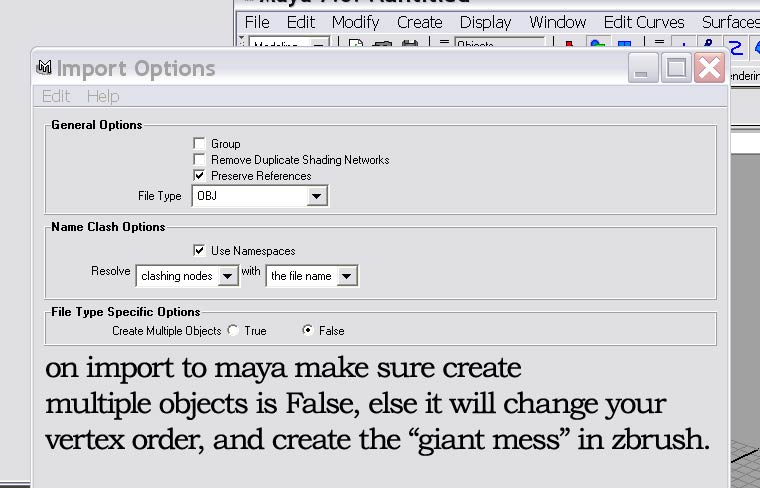760x488 pixels.
Task: Click the Import Options title bar text
Action: (x=136, y=68)
